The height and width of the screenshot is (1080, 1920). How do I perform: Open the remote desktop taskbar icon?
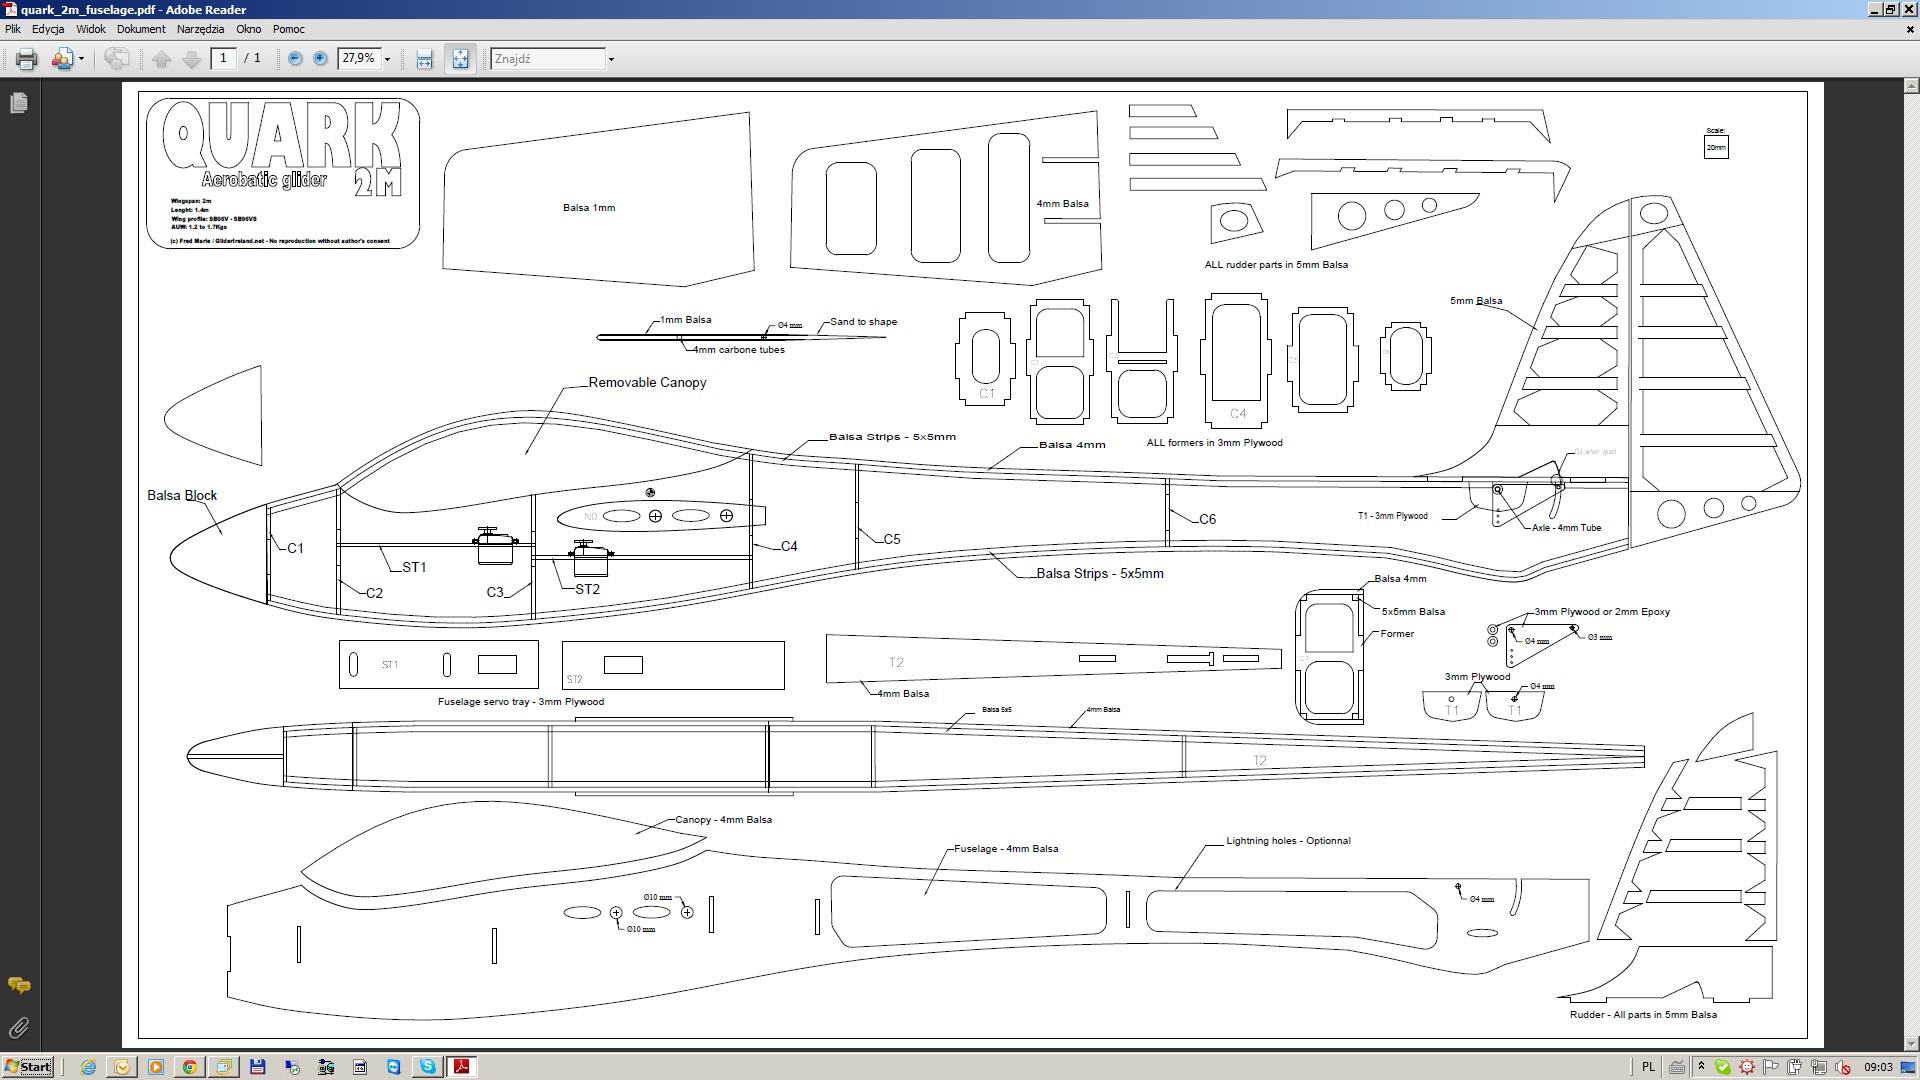click(292, 1067)
